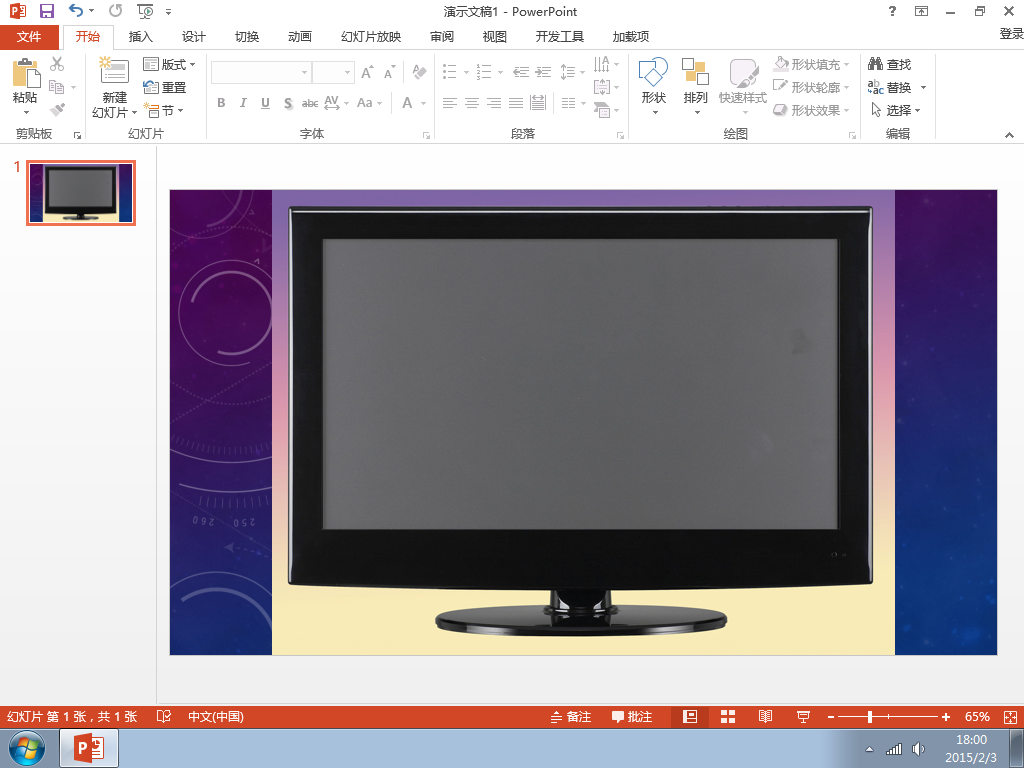Center align text

[x=472, y=103]
